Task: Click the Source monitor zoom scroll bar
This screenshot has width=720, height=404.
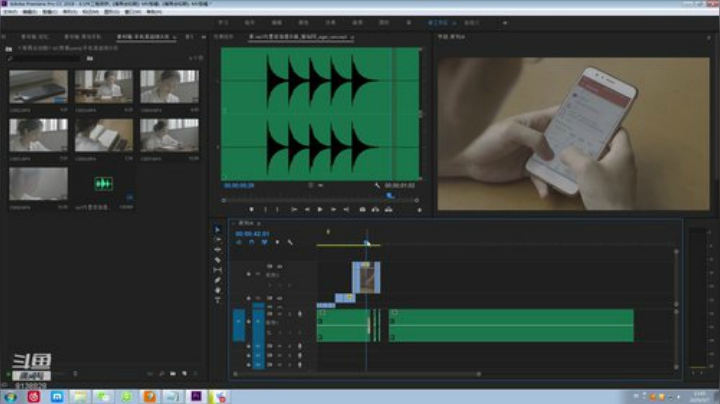Action: point(320,201)
